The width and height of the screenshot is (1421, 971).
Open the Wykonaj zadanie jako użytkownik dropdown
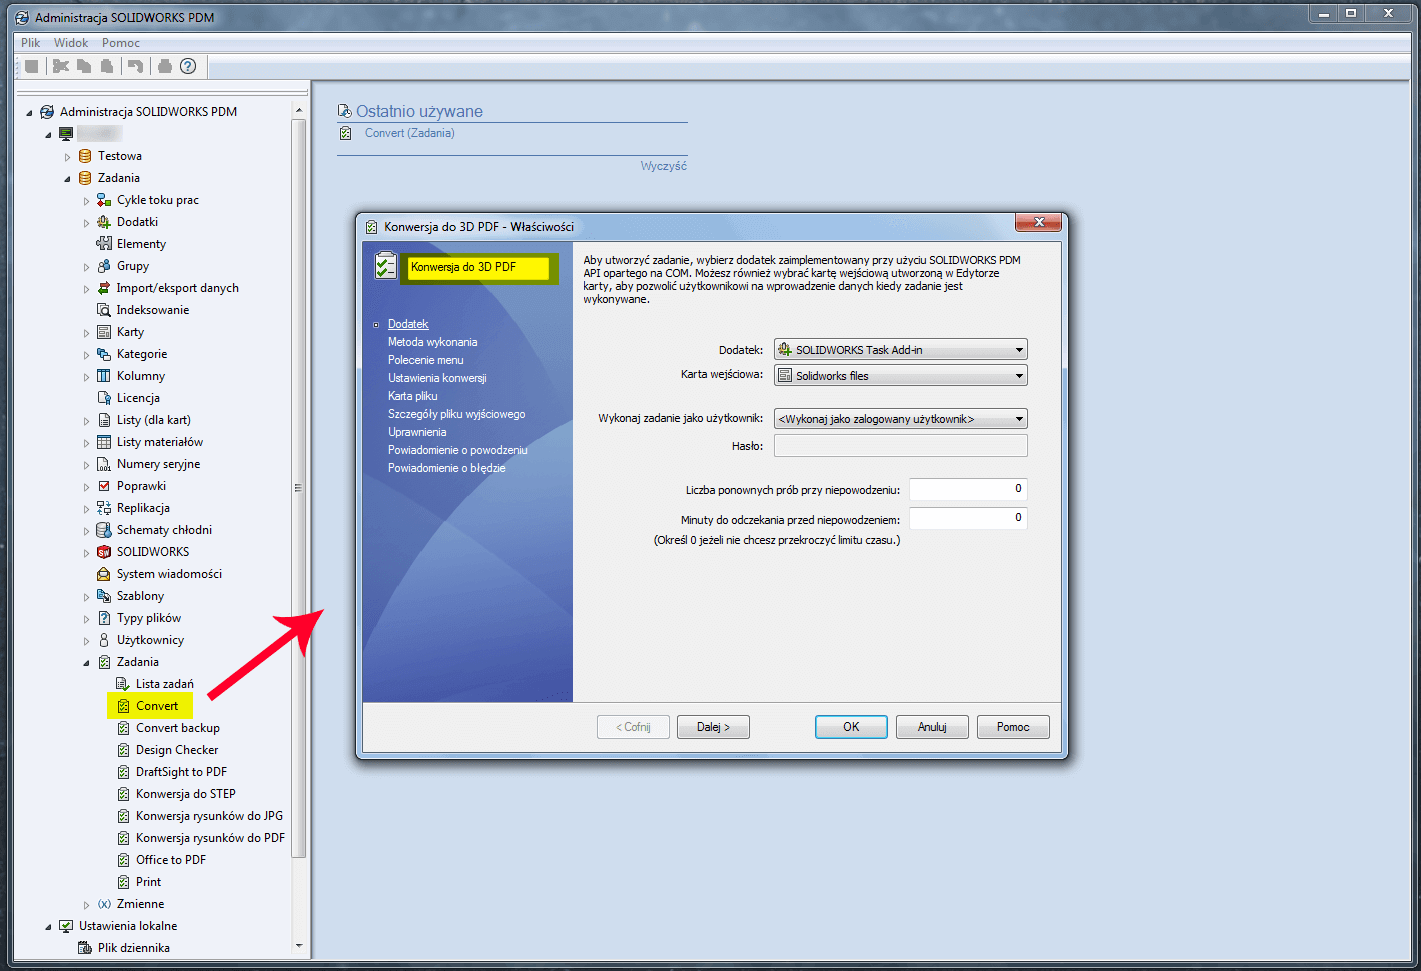900,419
